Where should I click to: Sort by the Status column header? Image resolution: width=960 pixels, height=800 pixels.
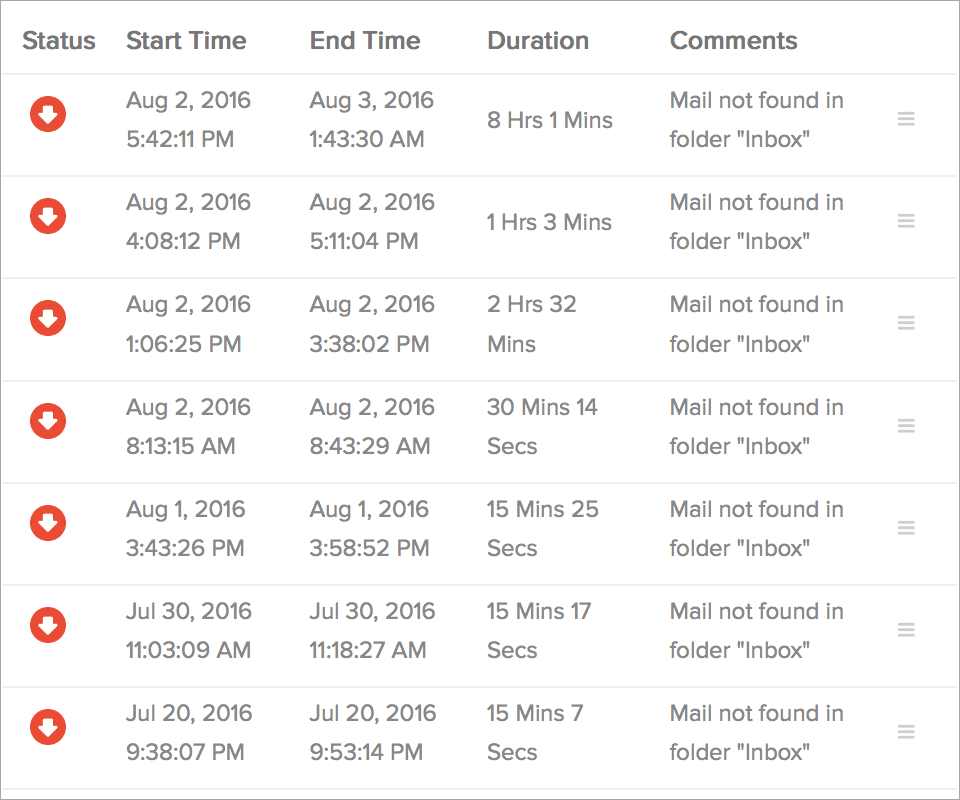tap(59, 40)
